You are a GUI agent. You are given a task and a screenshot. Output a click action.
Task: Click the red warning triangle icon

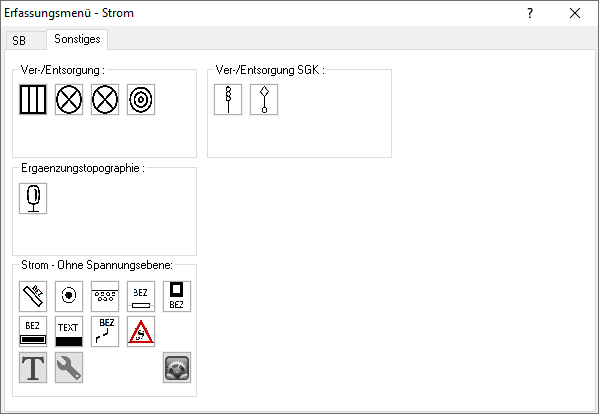click(x=141, y=332)
